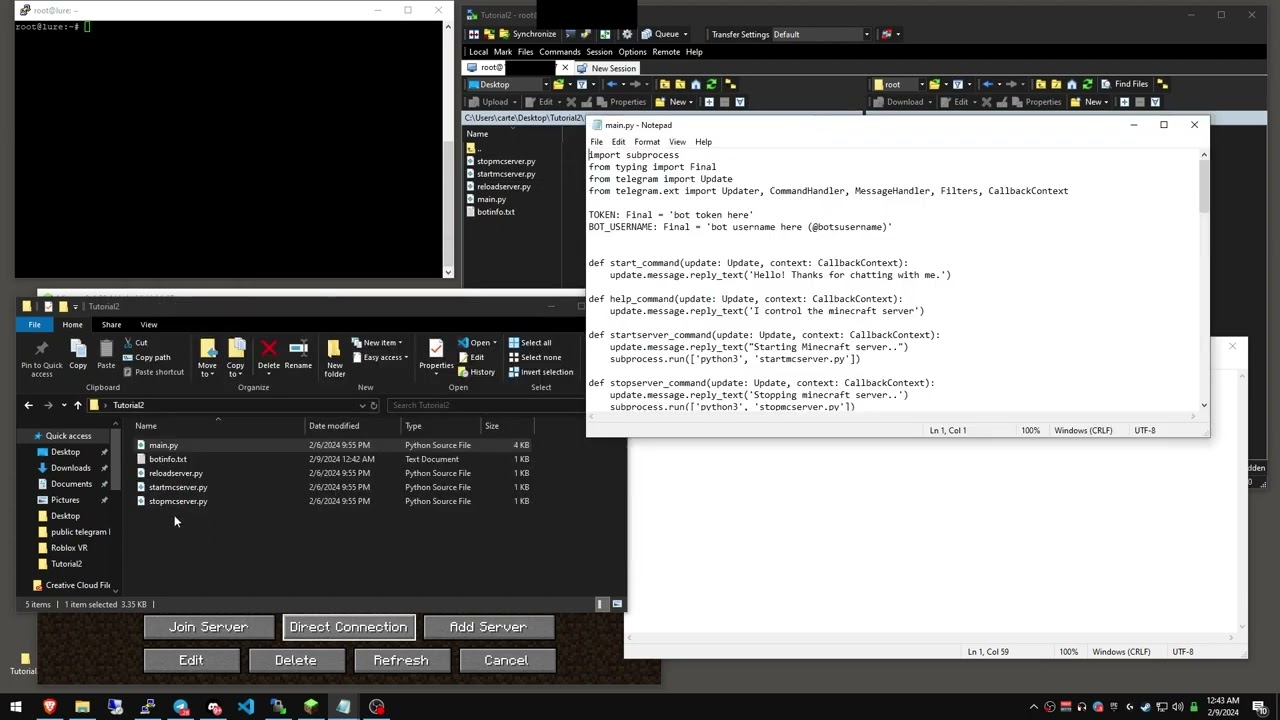Refresh the WinSCP remote panel
Image resolution: width=1280 pixels, height=720 pixels.
click(x=1087, y=84)
